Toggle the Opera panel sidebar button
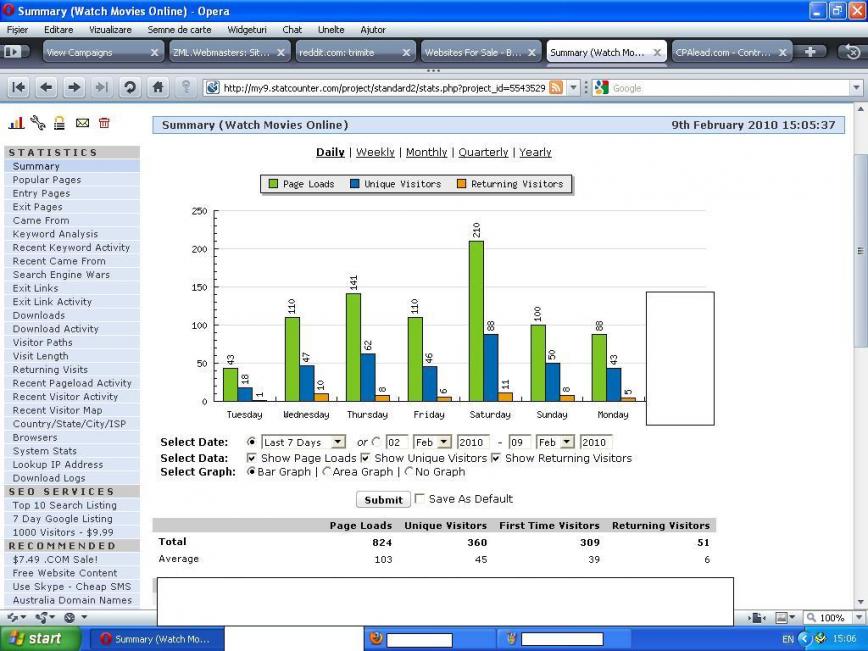868x651 pixels. pyautogui.click(x=13, y=52)
